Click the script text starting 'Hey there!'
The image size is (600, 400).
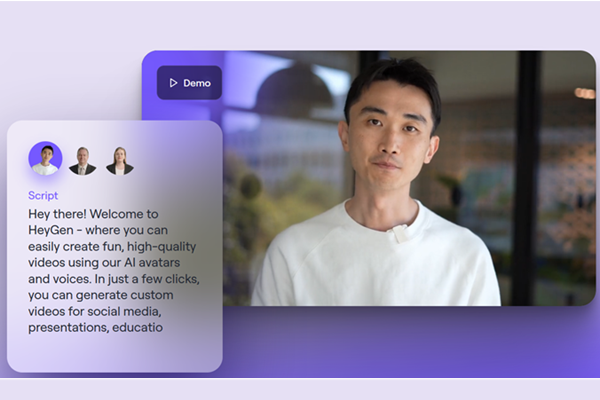(x=114, y=271)
